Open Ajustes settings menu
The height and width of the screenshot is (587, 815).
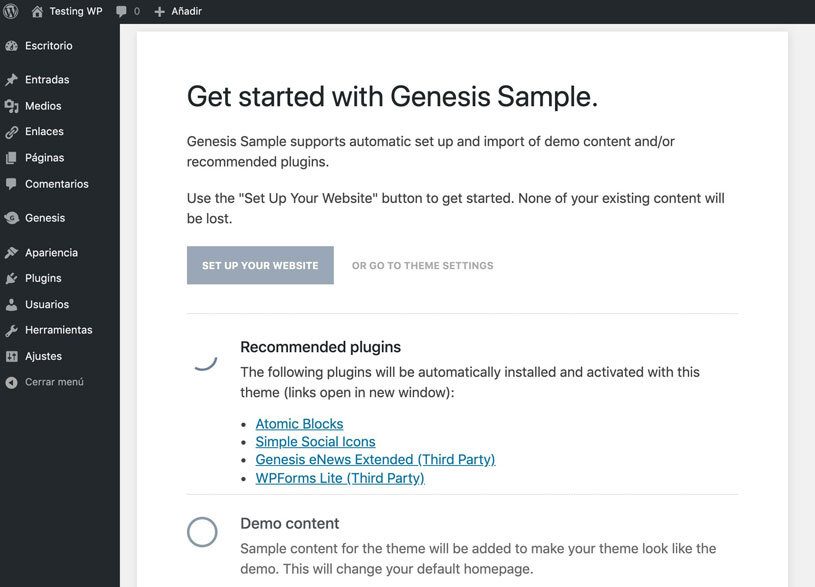point(43,356)
